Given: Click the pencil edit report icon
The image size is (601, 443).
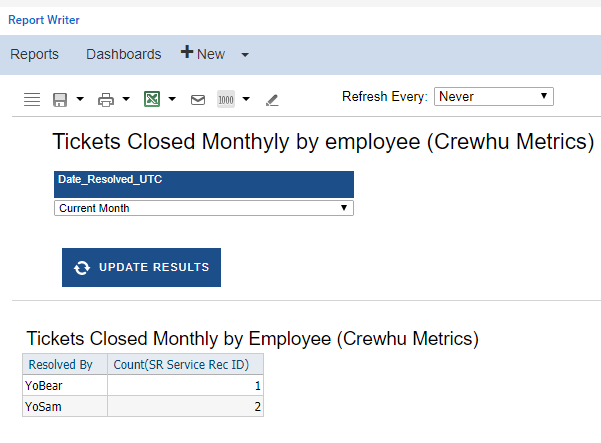Looking at the screenshot, I should click(272, 100).
